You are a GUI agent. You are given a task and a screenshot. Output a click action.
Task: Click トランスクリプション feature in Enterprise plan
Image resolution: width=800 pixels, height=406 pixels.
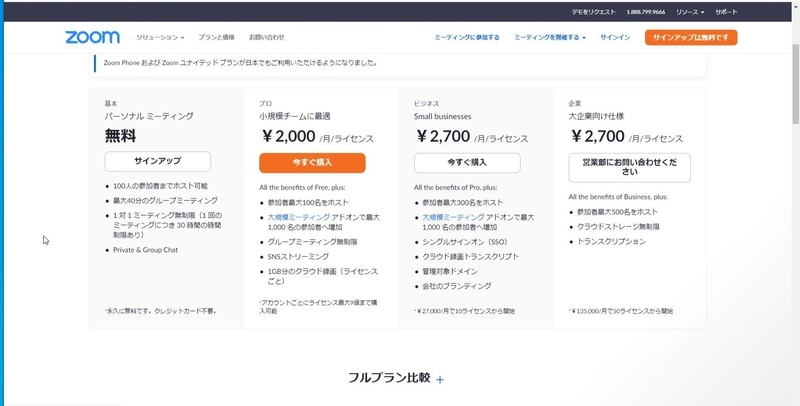611,241
